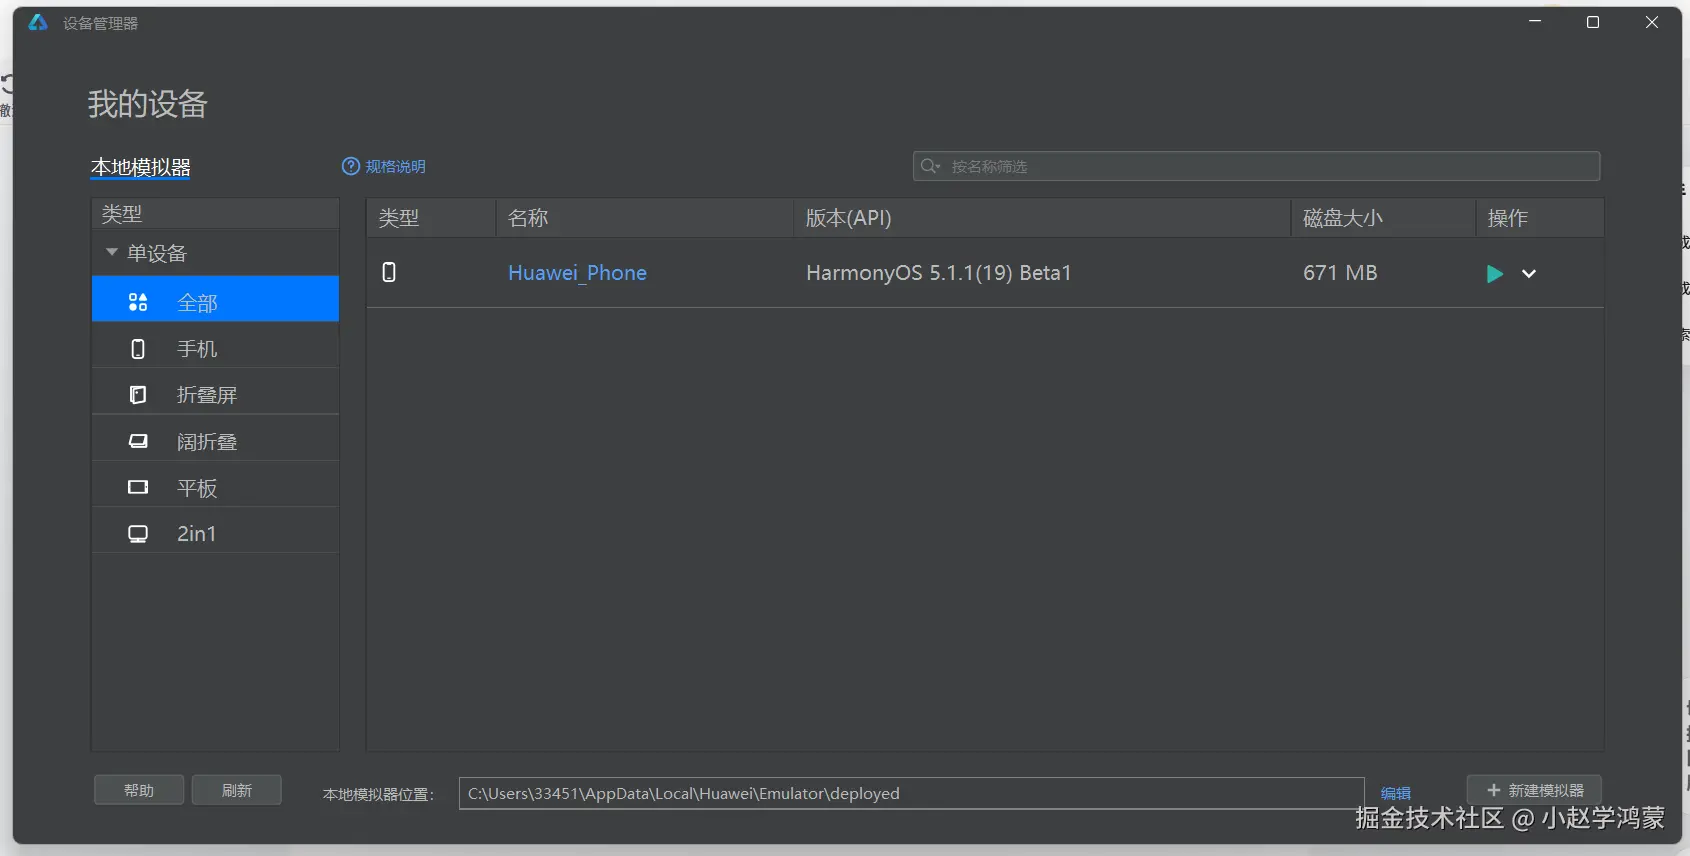Open the 规格说明 help link
The image size is (1690, 856).
[384, 166]
